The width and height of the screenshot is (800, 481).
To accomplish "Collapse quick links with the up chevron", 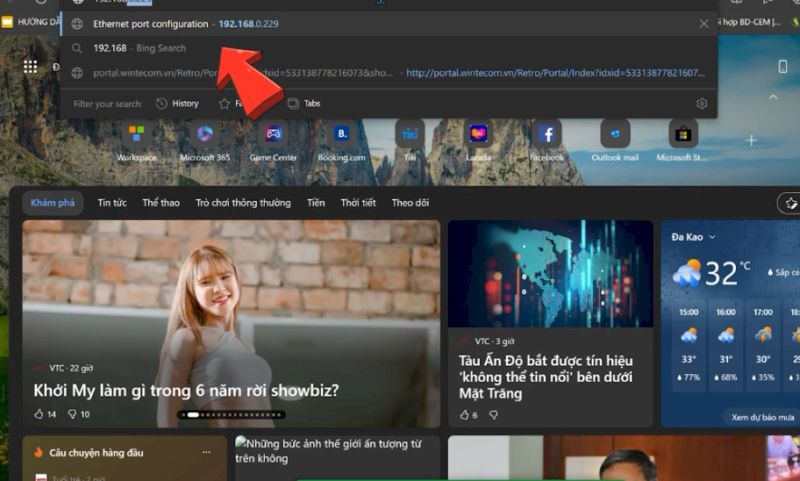I will click(x=773, y=97).
